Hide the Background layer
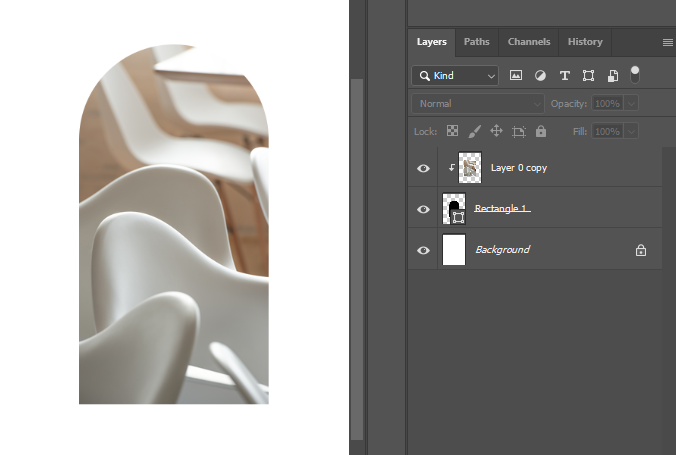Screen dimensions: 676x455 (x=423, y=251)
